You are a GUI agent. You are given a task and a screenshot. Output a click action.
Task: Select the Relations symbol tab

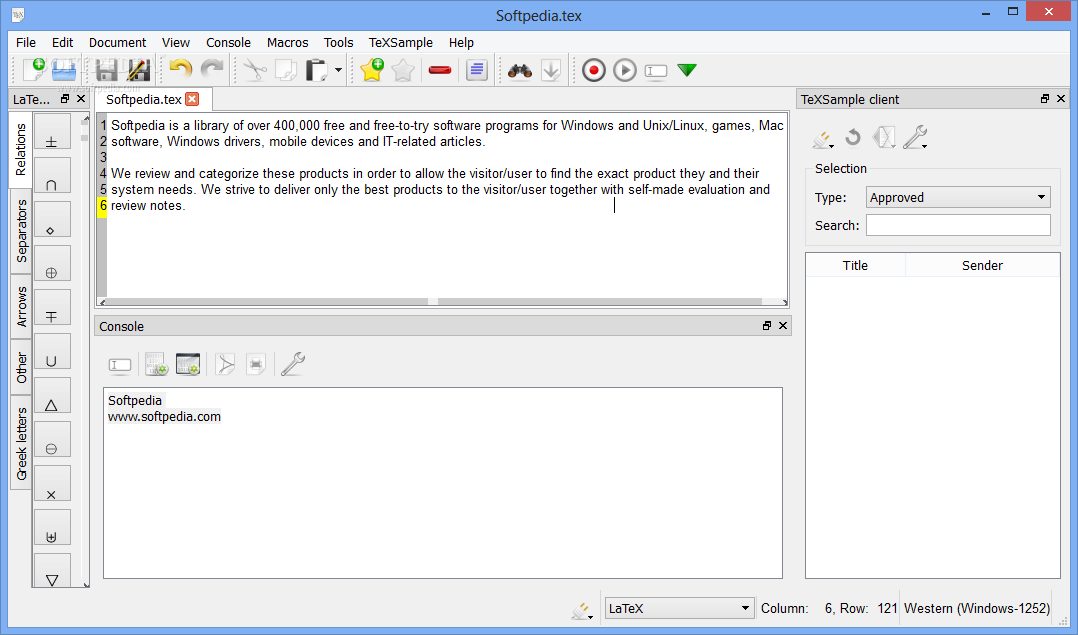[x=21, y=149]
